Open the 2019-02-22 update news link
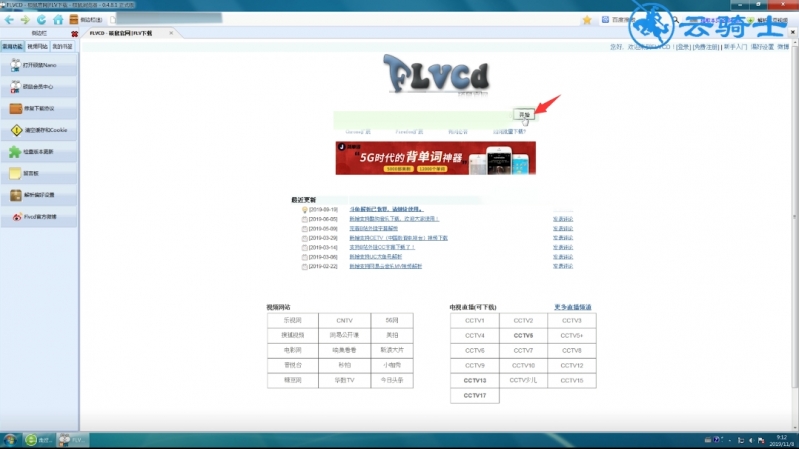The height and width of the screenshot is (449, 799). 386,266
